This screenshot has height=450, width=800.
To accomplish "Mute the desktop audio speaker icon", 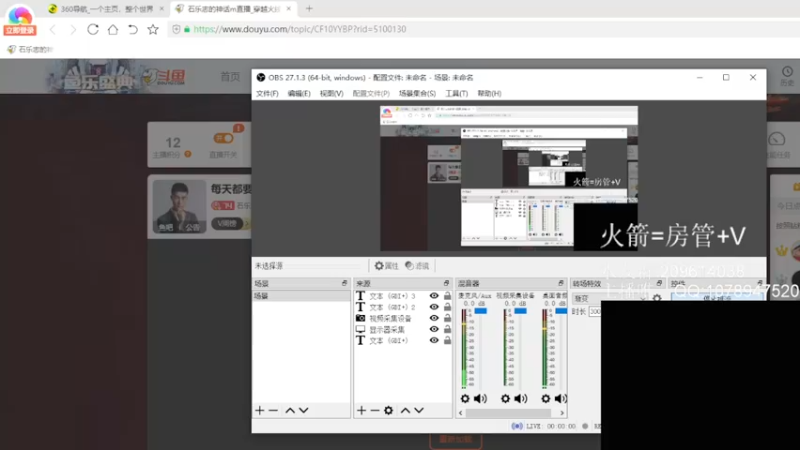I will (x=561, y=398).
